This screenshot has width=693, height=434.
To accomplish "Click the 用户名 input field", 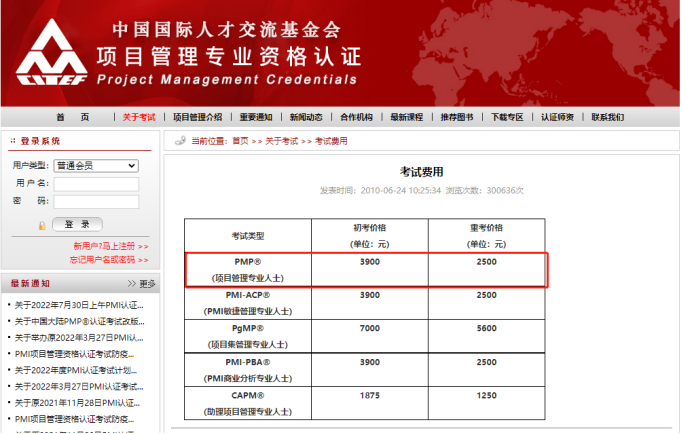I will click(x=96, y=184).
